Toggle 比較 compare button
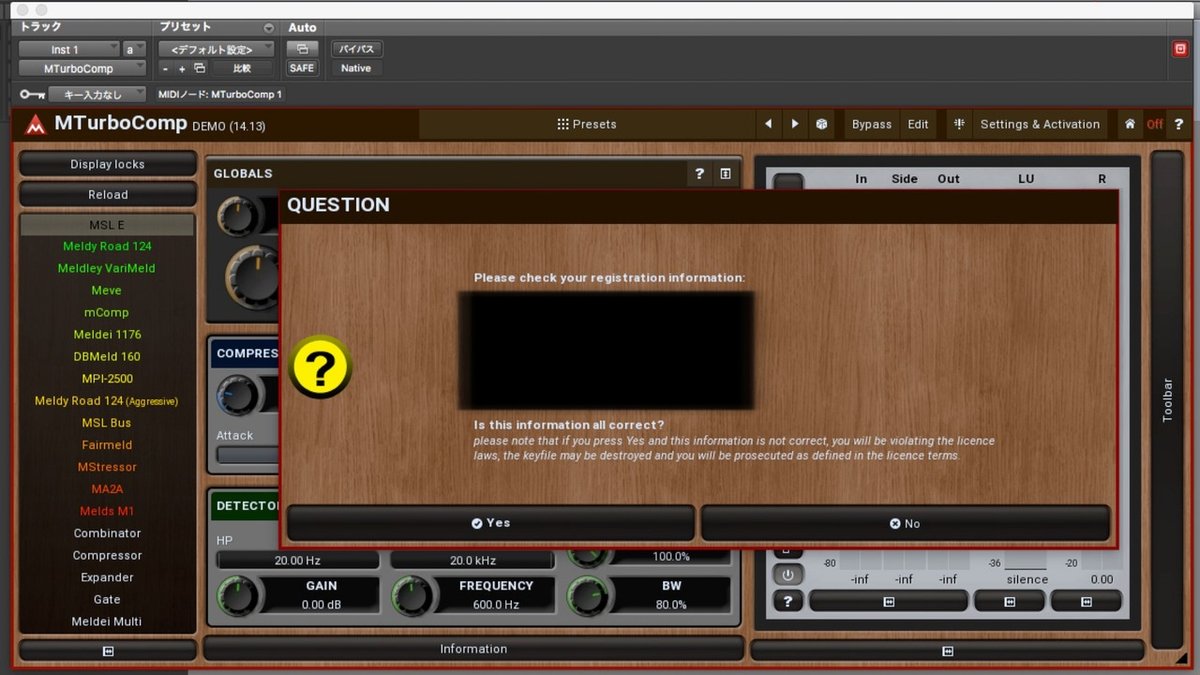Viewport: 1200px width, 675px height. (x=242, y=68)
